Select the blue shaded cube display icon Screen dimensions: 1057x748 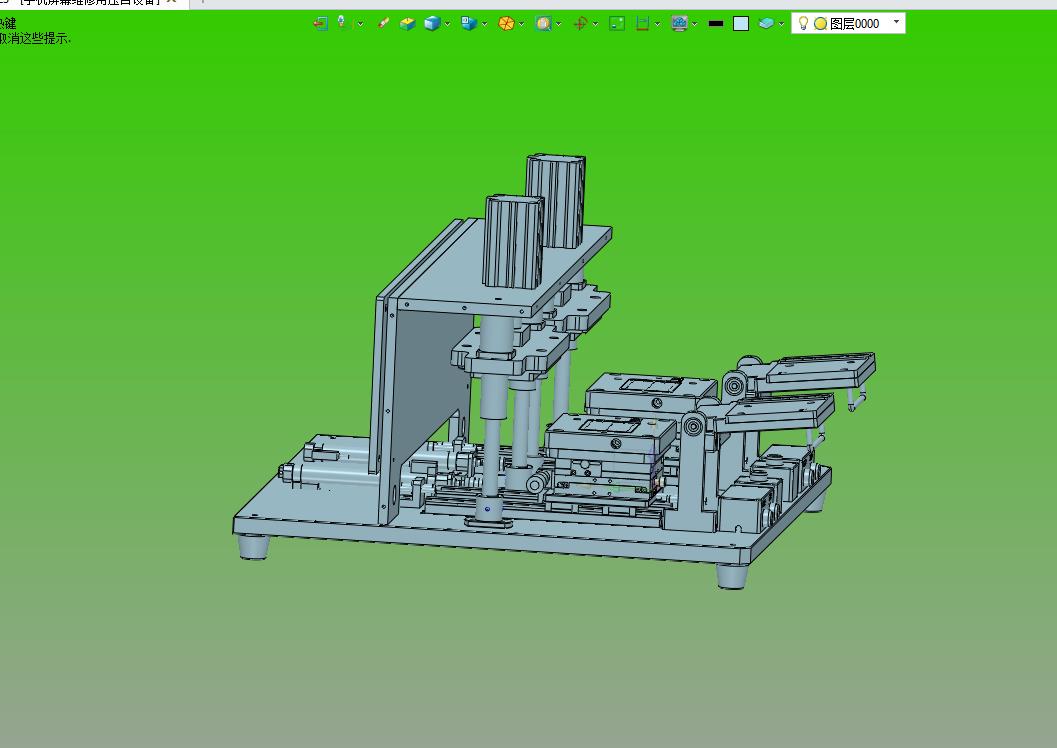coord(432,24)
